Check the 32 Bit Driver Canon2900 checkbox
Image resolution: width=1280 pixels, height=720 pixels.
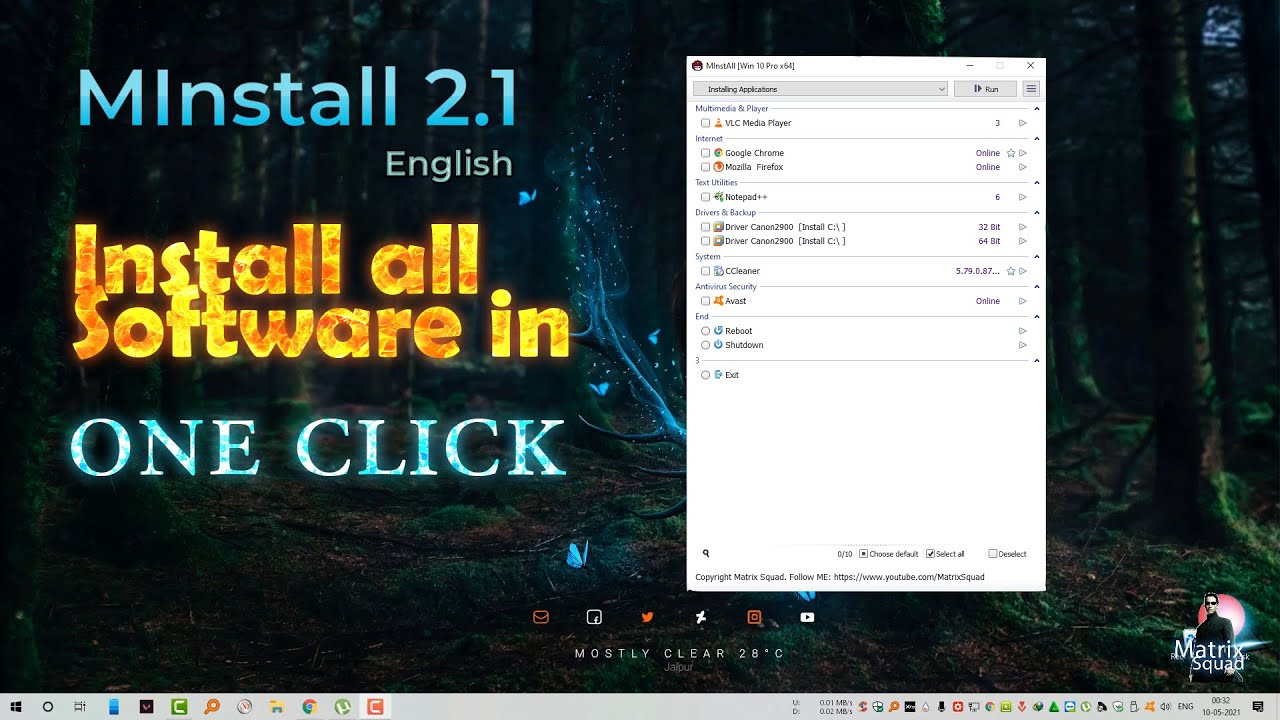click(706, 227)
